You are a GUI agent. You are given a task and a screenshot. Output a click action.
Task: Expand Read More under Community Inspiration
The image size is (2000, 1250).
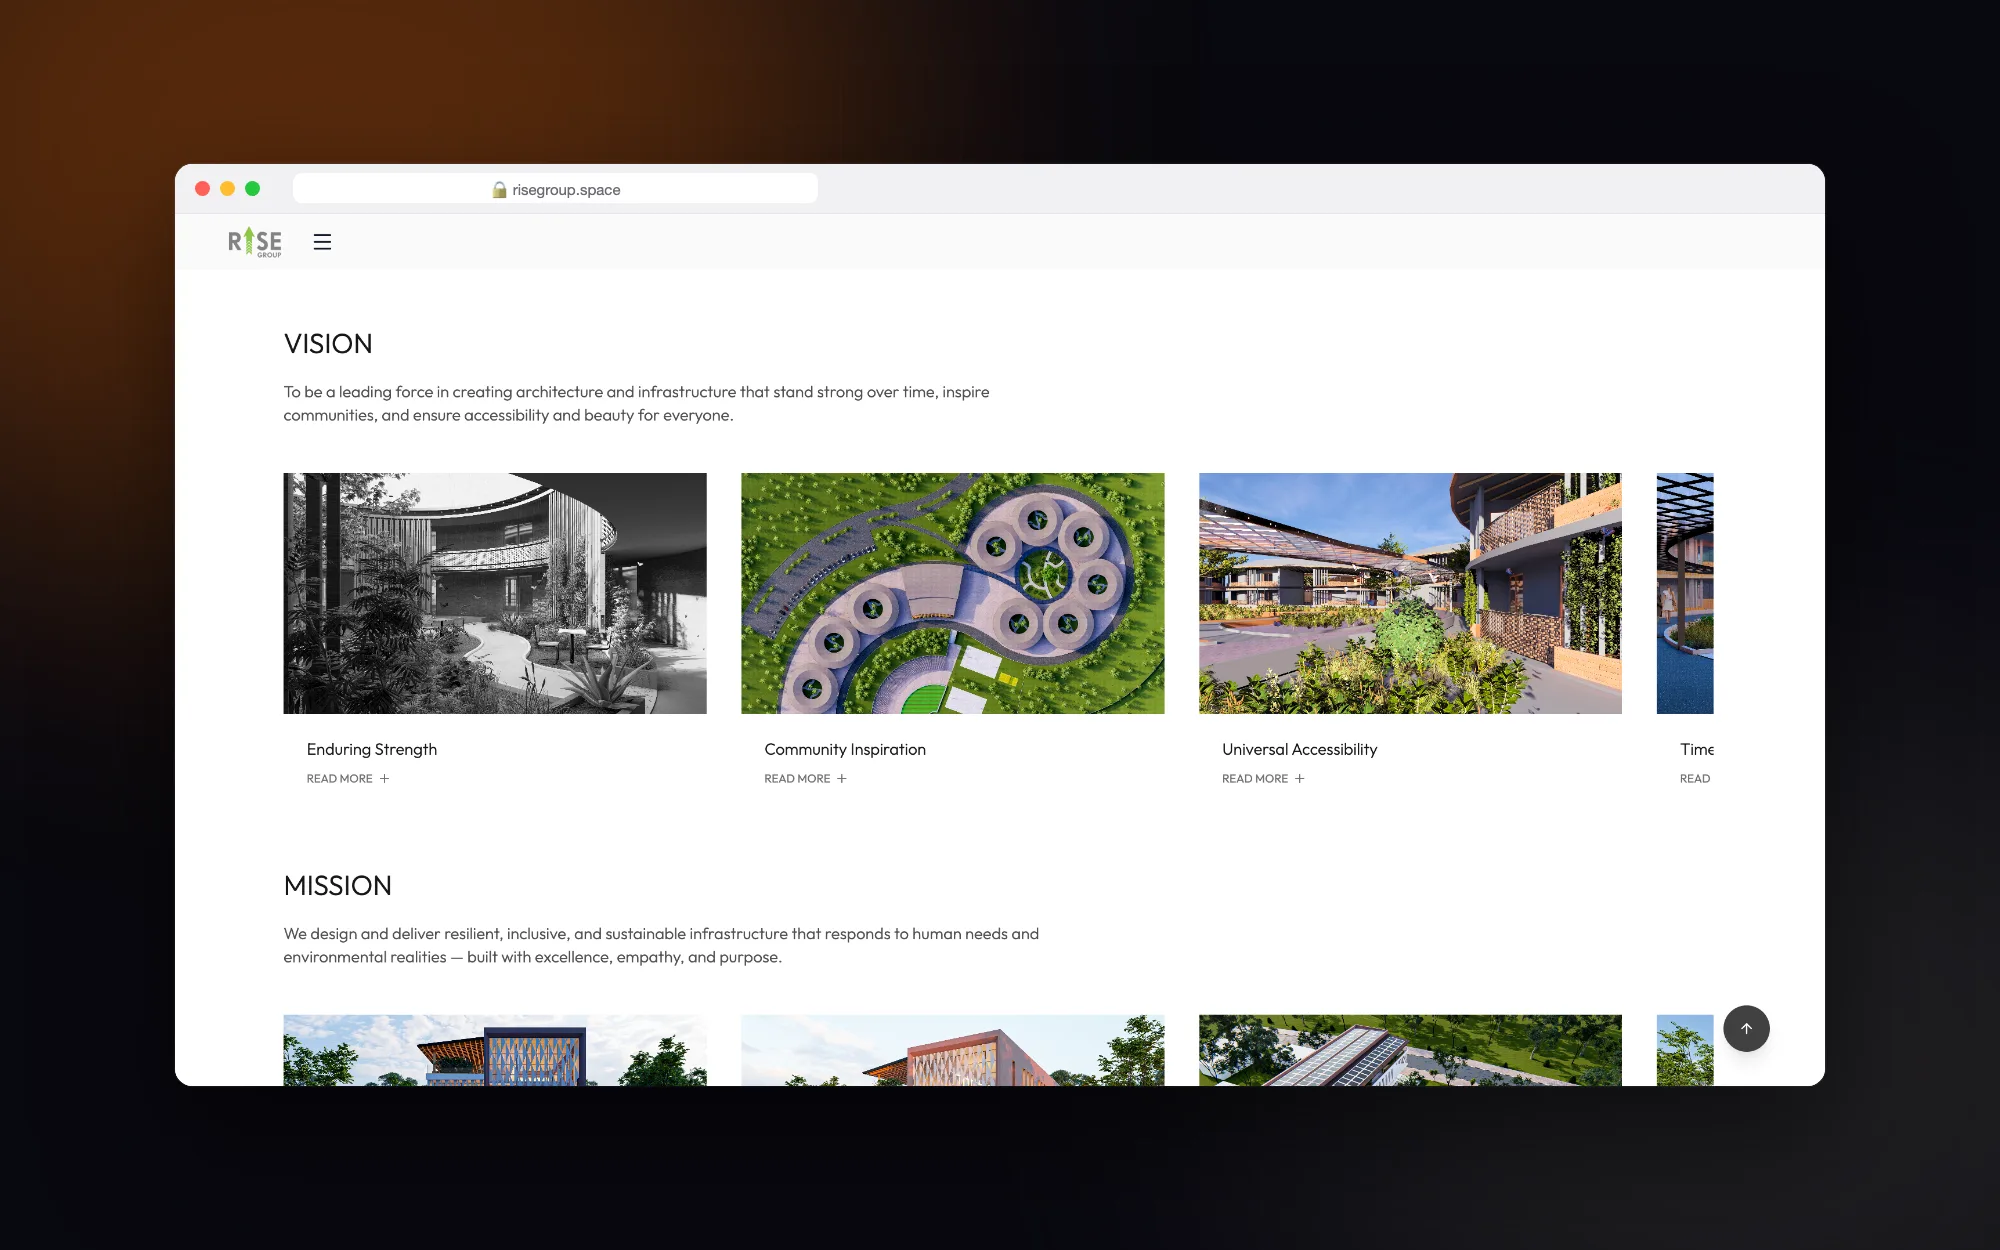coord(805,778)
